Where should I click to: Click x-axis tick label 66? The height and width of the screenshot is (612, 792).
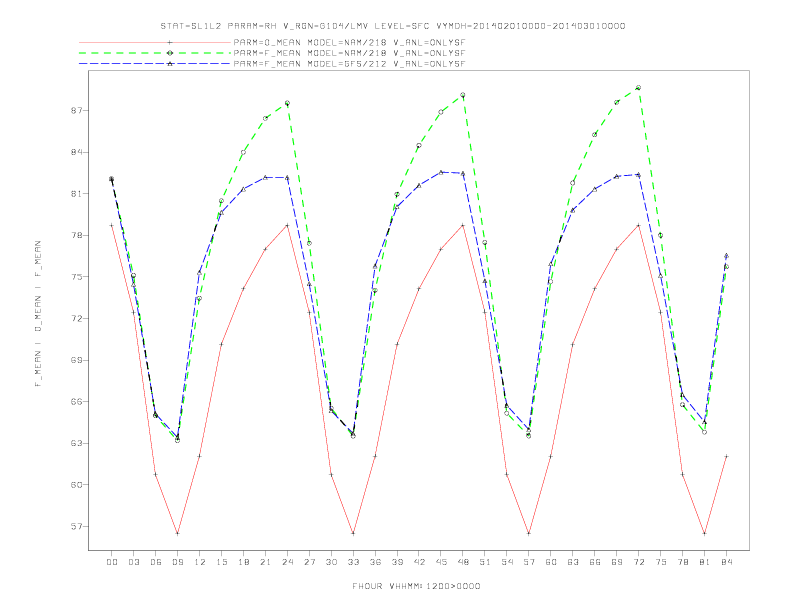tap(595, 562)
